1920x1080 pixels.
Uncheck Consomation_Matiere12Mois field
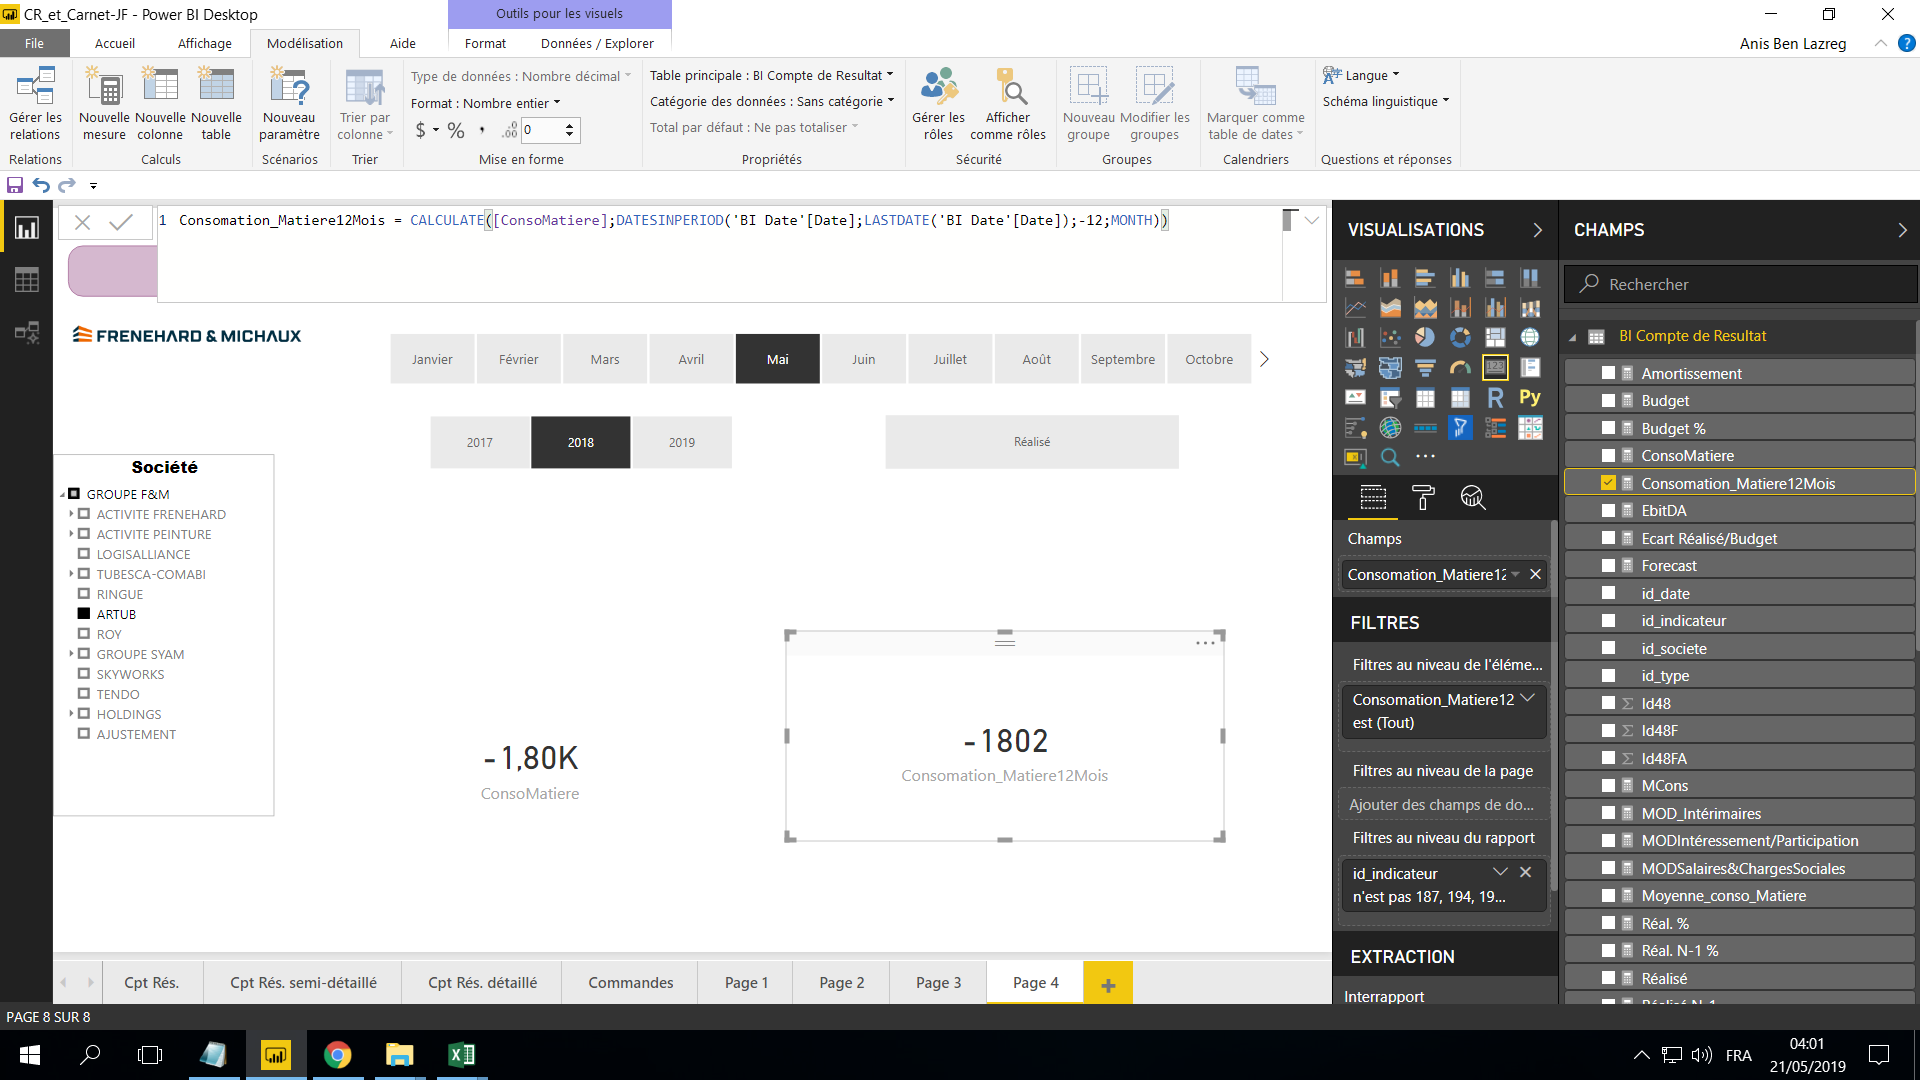point(1608,483)
